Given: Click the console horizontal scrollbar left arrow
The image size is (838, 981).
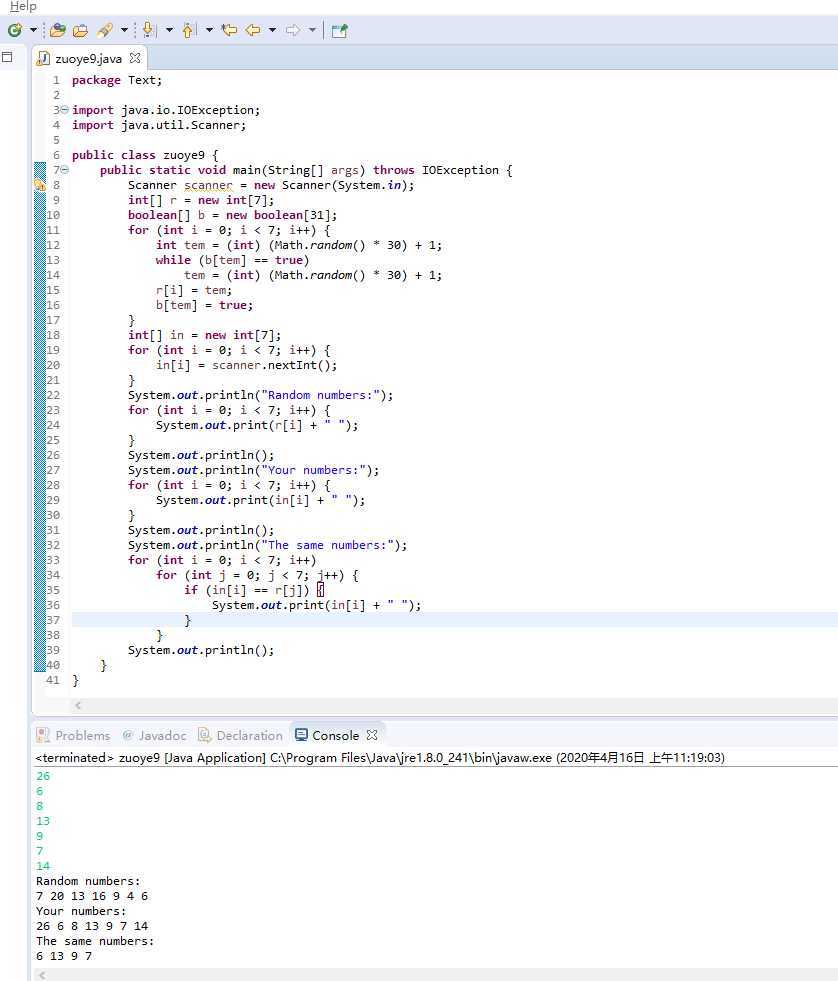Looking at the screenshot, I should coord(42,975).
